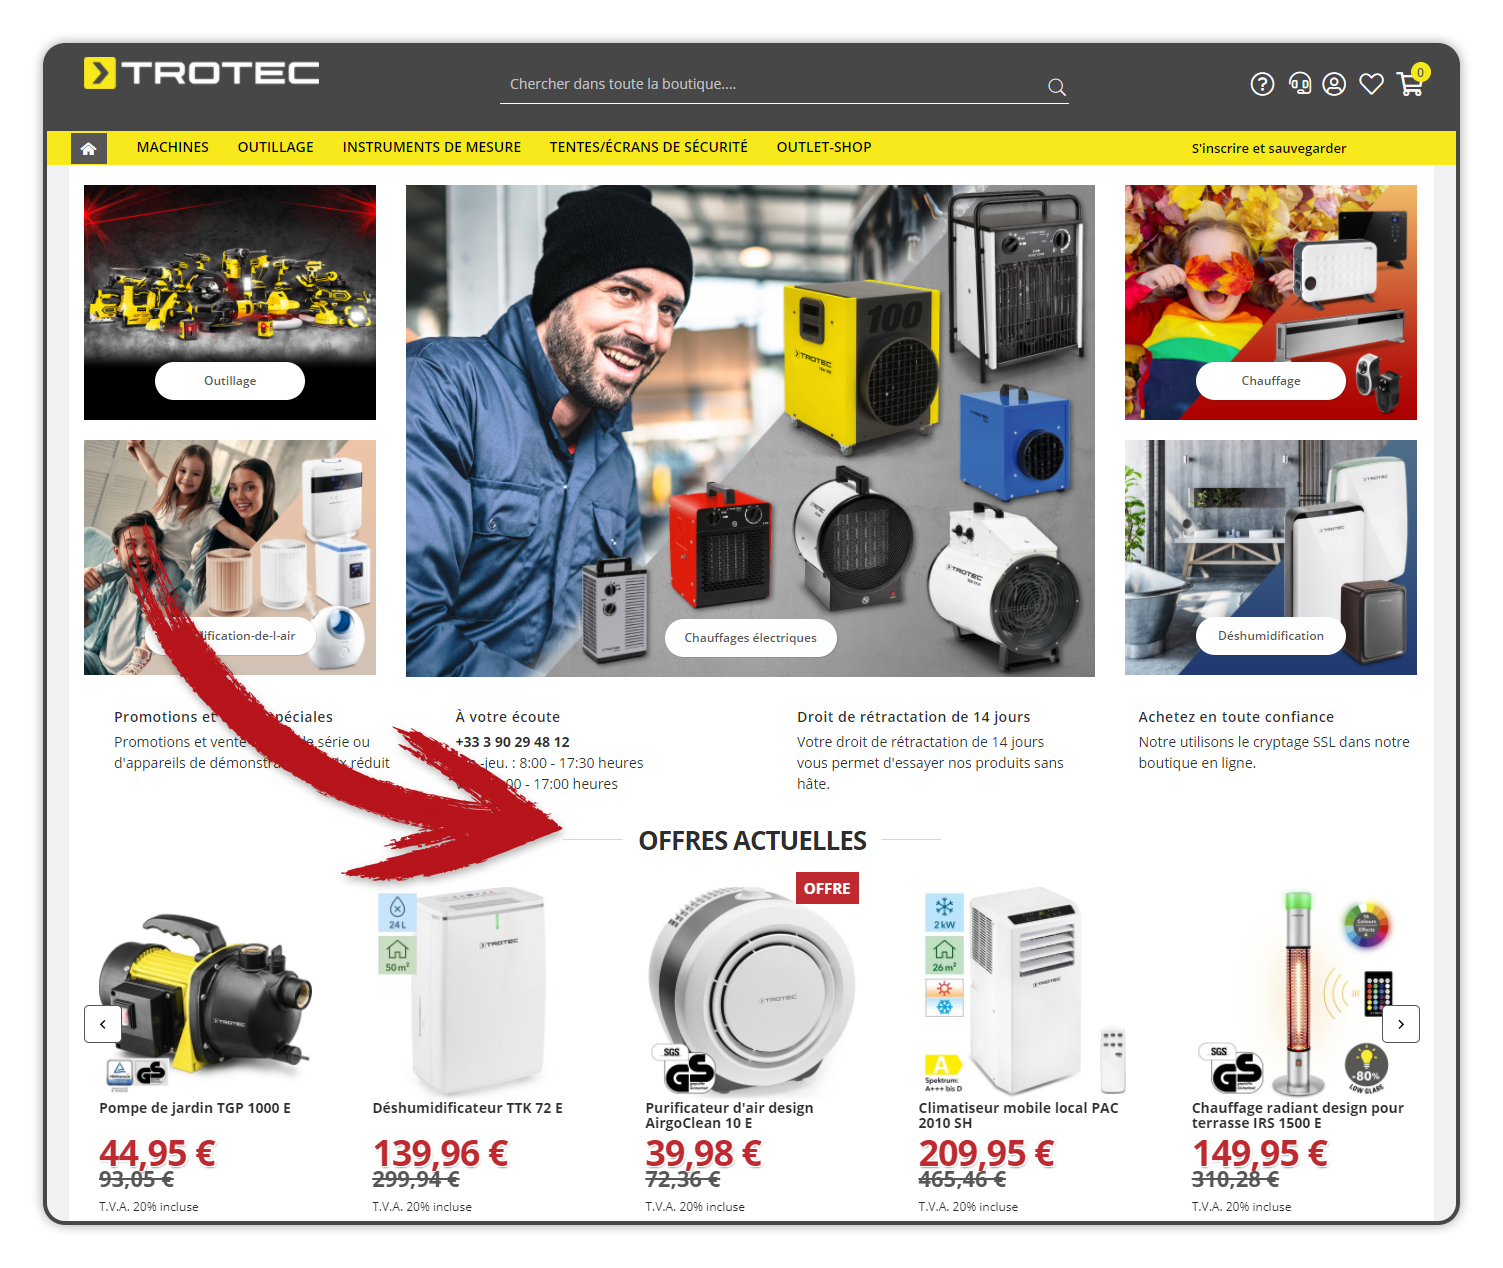Open the help question mark icon

[x=1262, y=84]
